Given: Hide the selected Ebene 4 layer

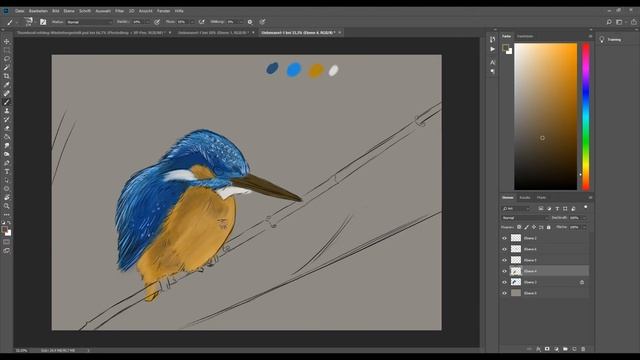Looking at the screenshot, I should [504, 271].
